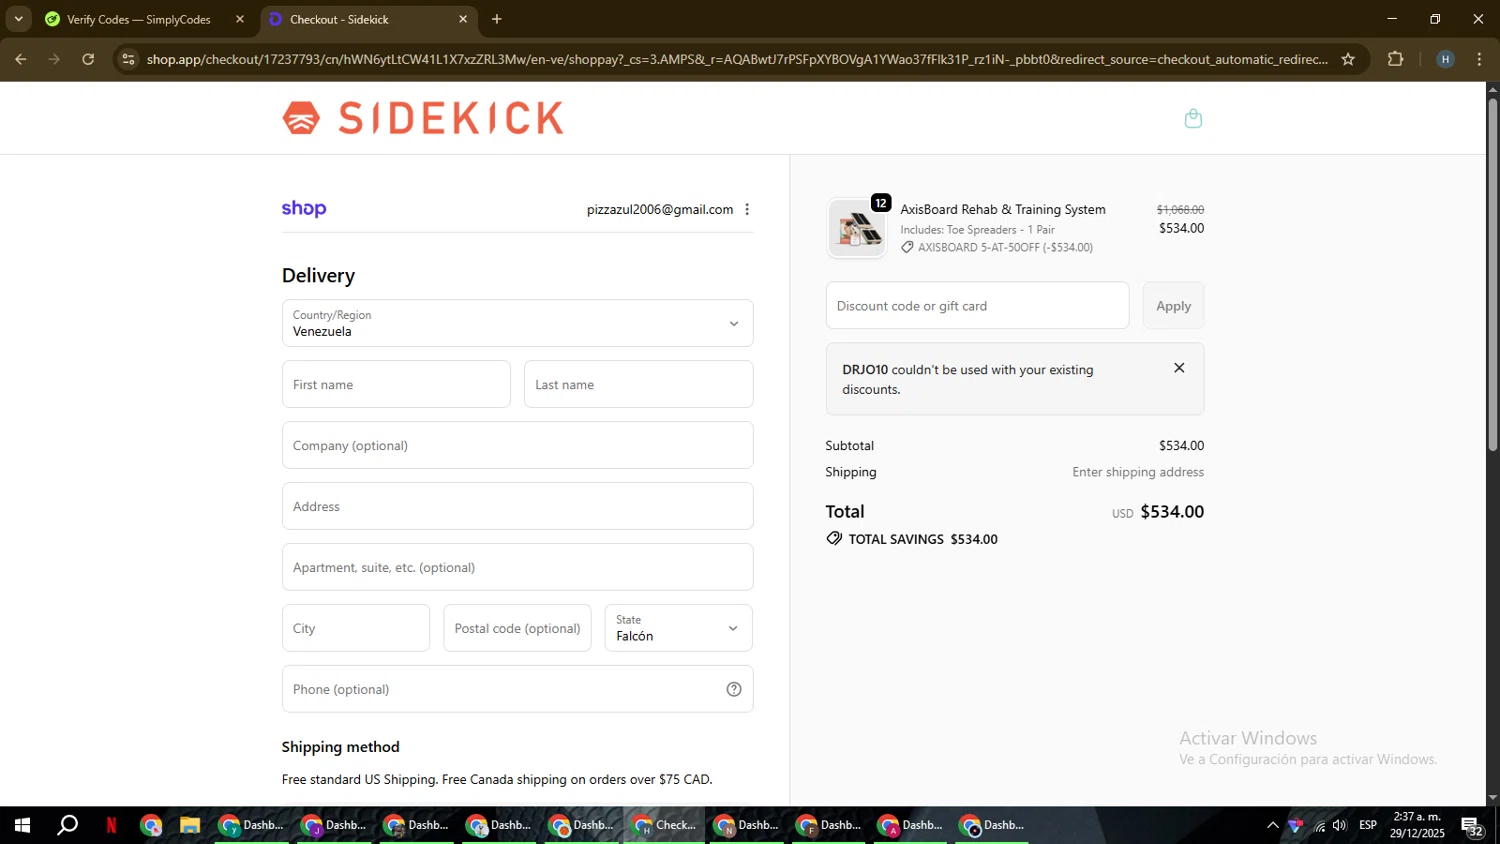The height and width of the screenshot is (844, 1500).
Task: Click the Address input field
Action: click(x=517, y=506)
